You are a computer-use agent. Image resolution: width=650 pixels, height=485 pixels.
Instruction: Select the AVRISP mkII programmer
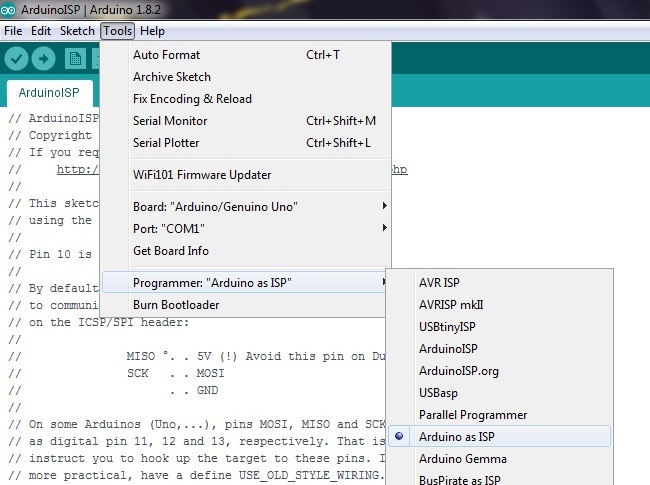point(500,305)
